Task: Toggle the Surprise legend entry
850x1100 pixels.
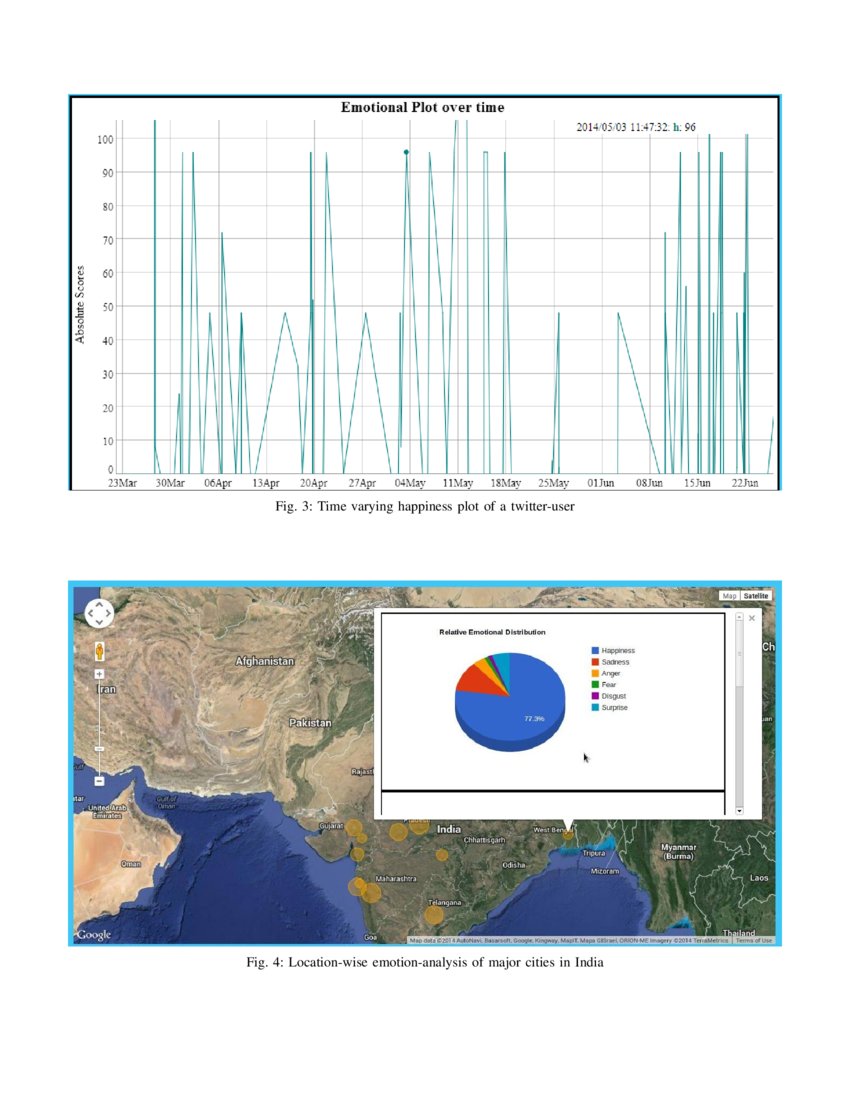Action: [613, 707]
